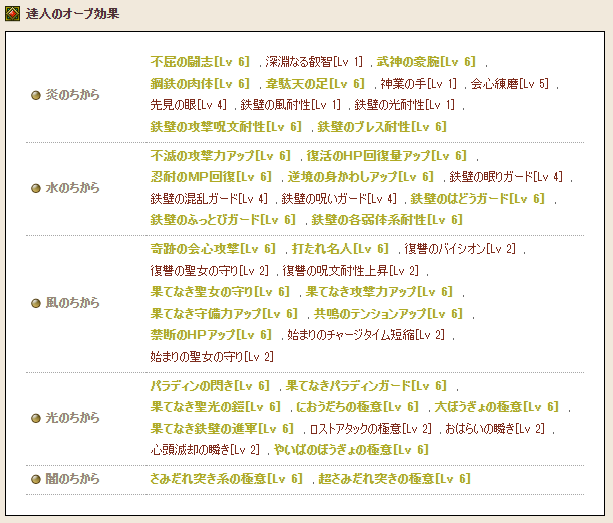613x523 pixels.
Task: Click 共鳴のテンションアップ[Lv 6]
Action: pyautogui.click(x=389, y=314)
